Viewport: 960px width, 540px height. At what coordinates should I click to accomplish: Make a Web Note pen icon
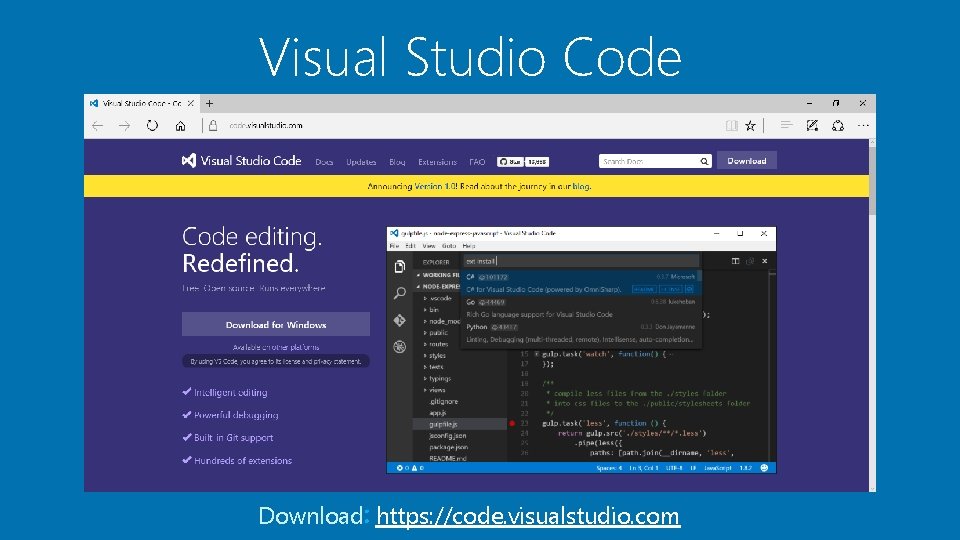[812, 126]
